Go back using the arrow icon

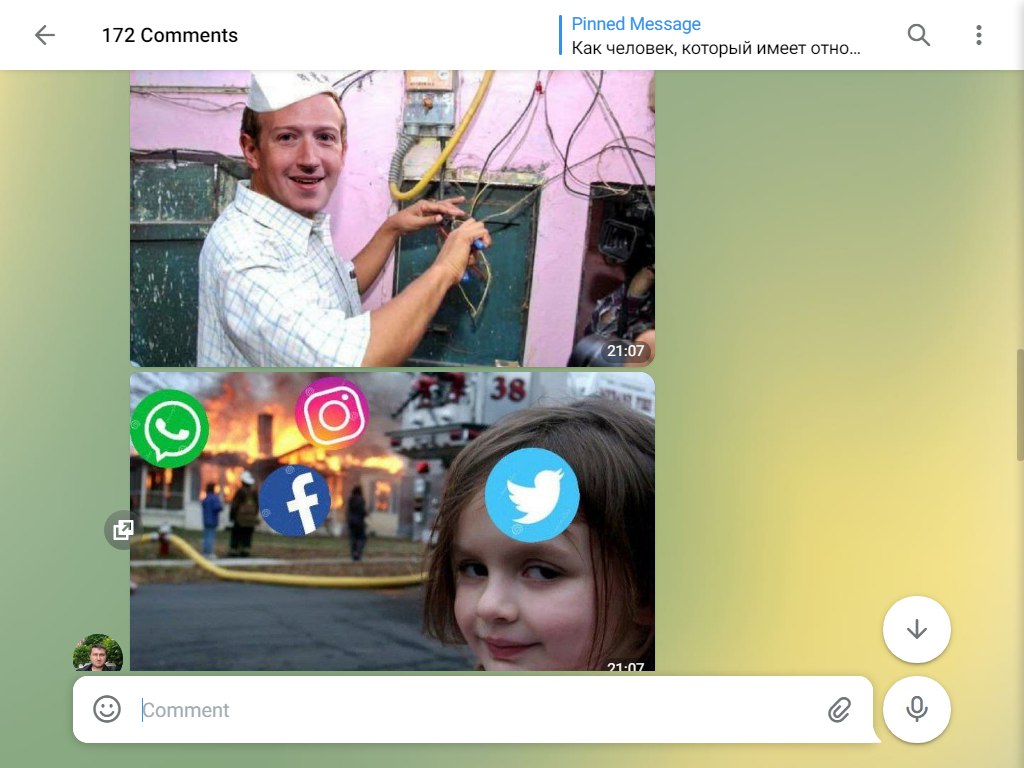[x=44, y=35]
